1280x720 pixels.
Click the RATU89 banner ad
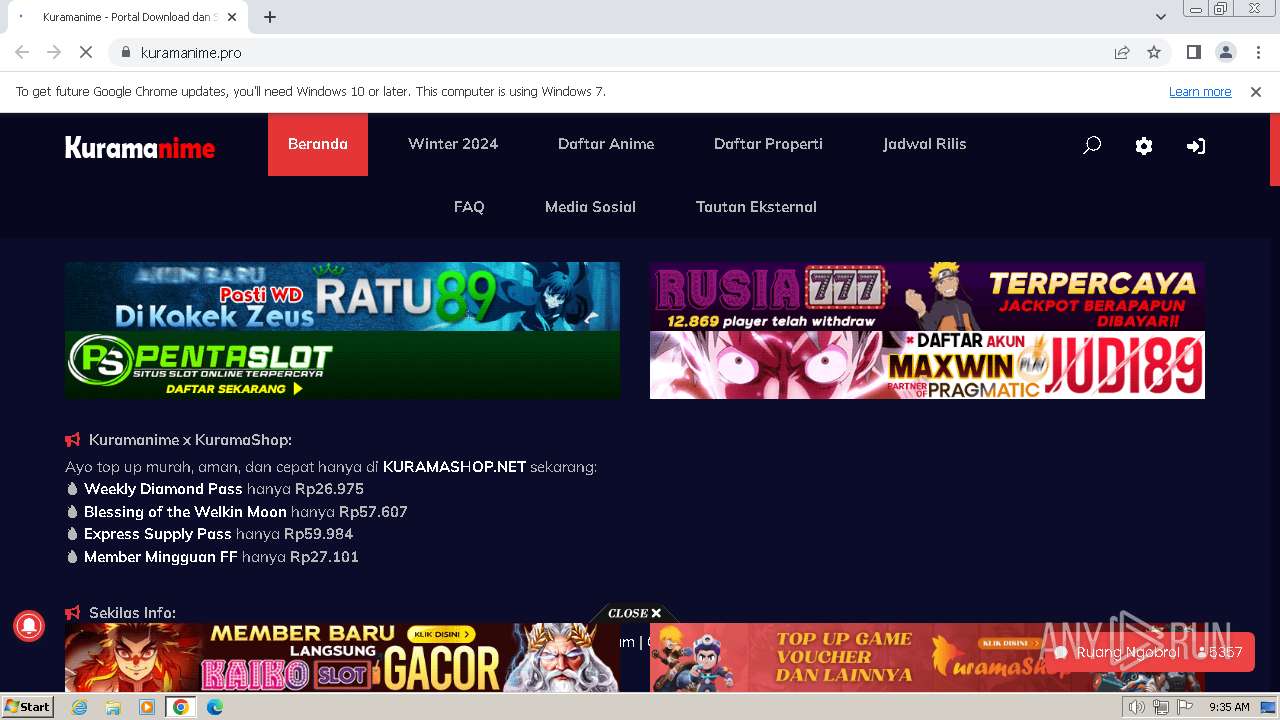point(342,296)
